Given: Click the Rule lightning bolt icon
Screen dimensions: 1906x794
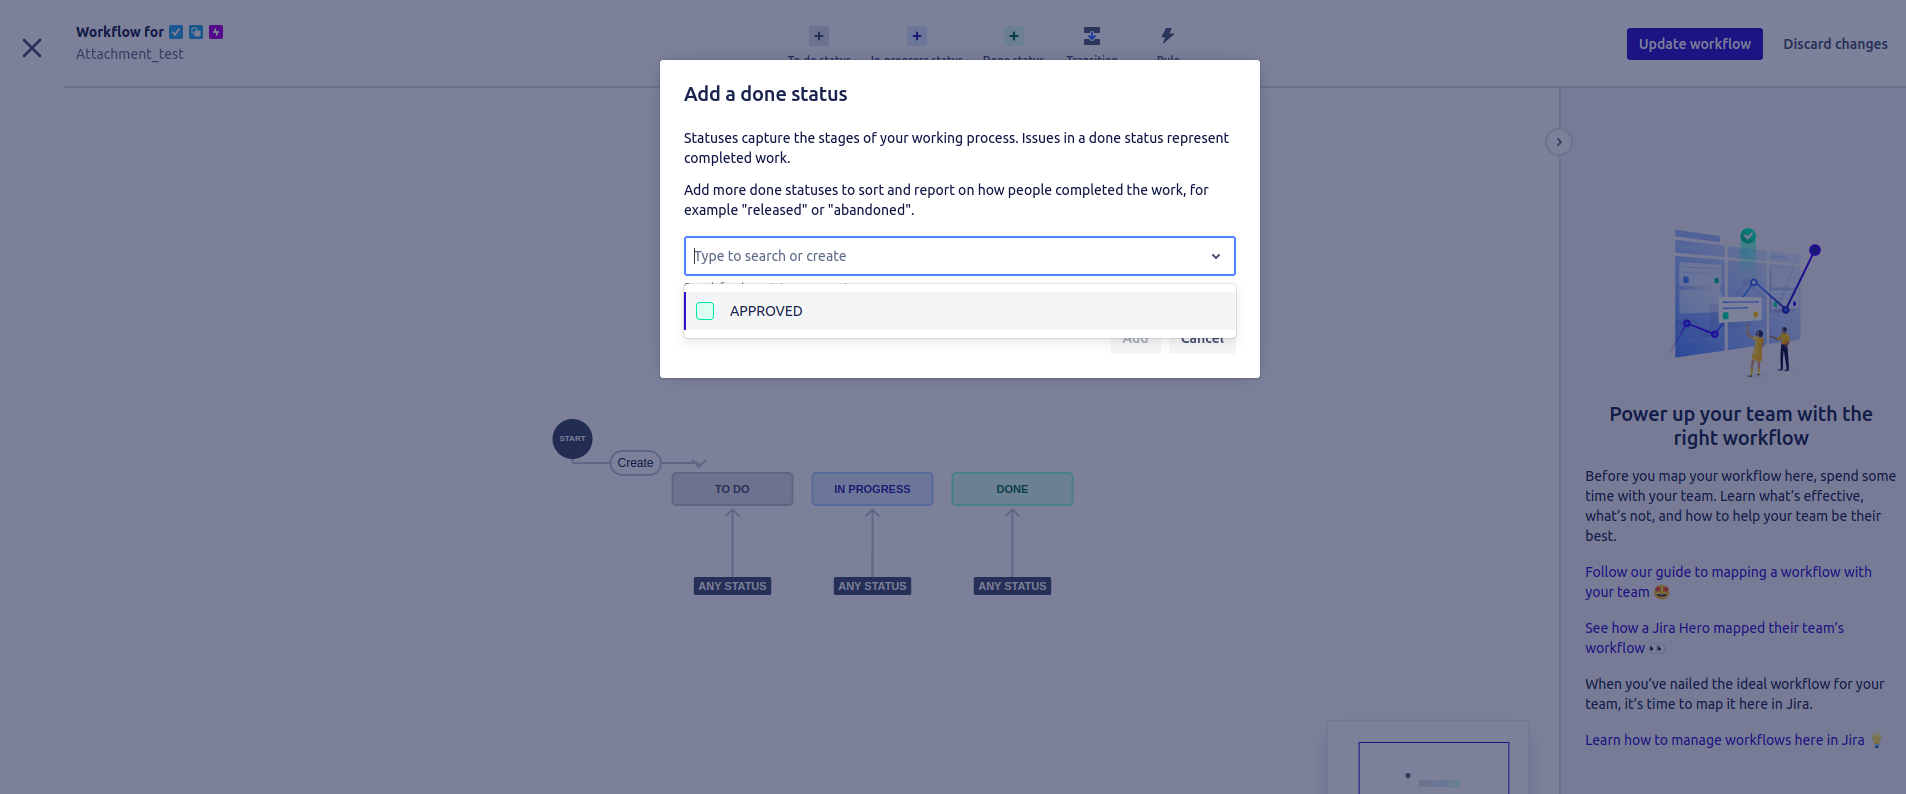Looking at the screenshot, I should (x=1167, y=36).
